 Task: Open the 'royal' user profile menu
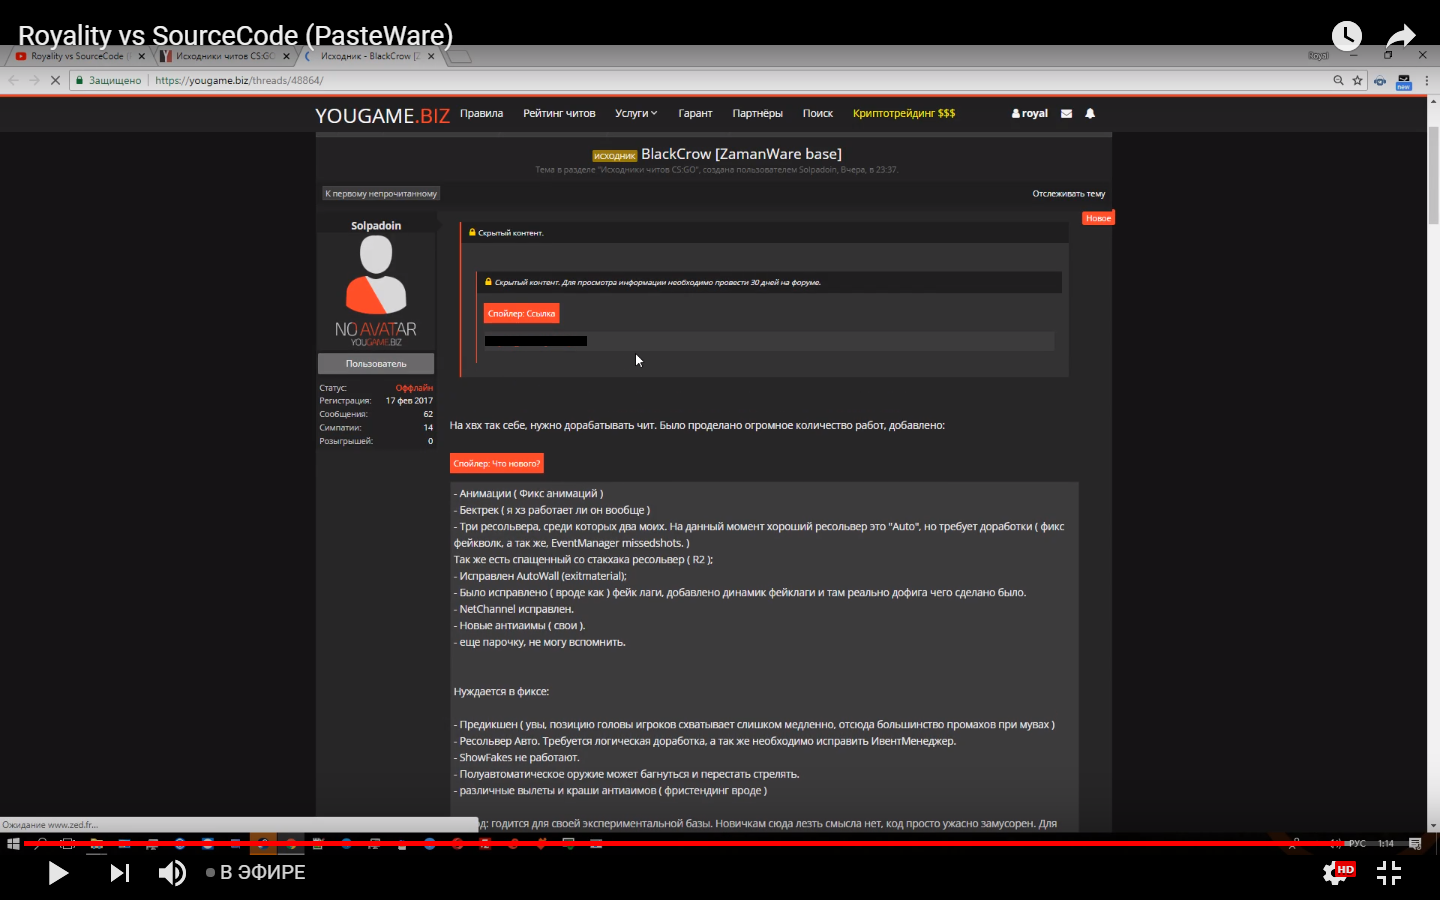point(1030,113)
